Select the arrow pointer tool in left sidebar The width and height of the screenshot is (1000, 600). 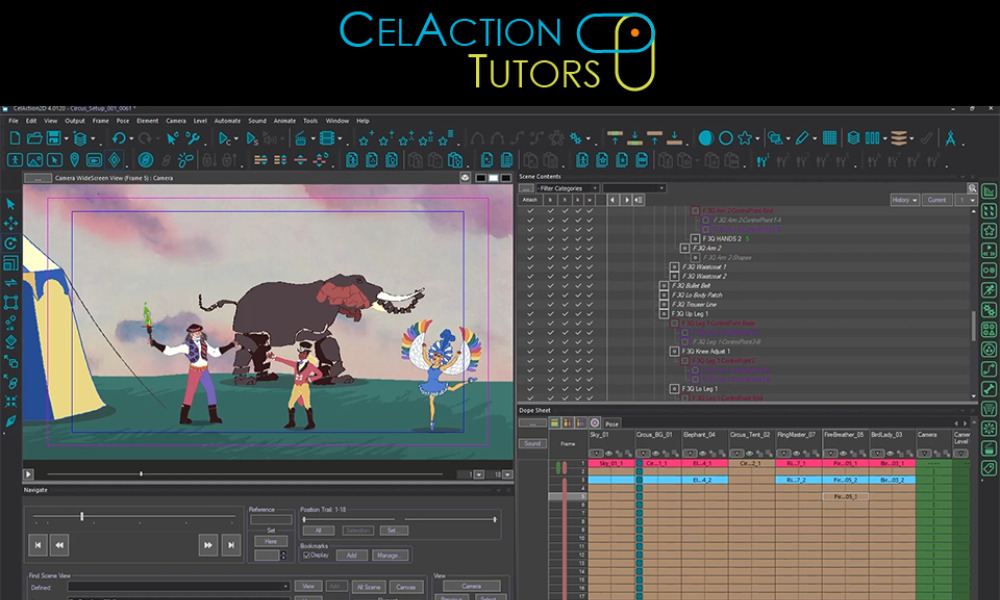coord(11,204)
